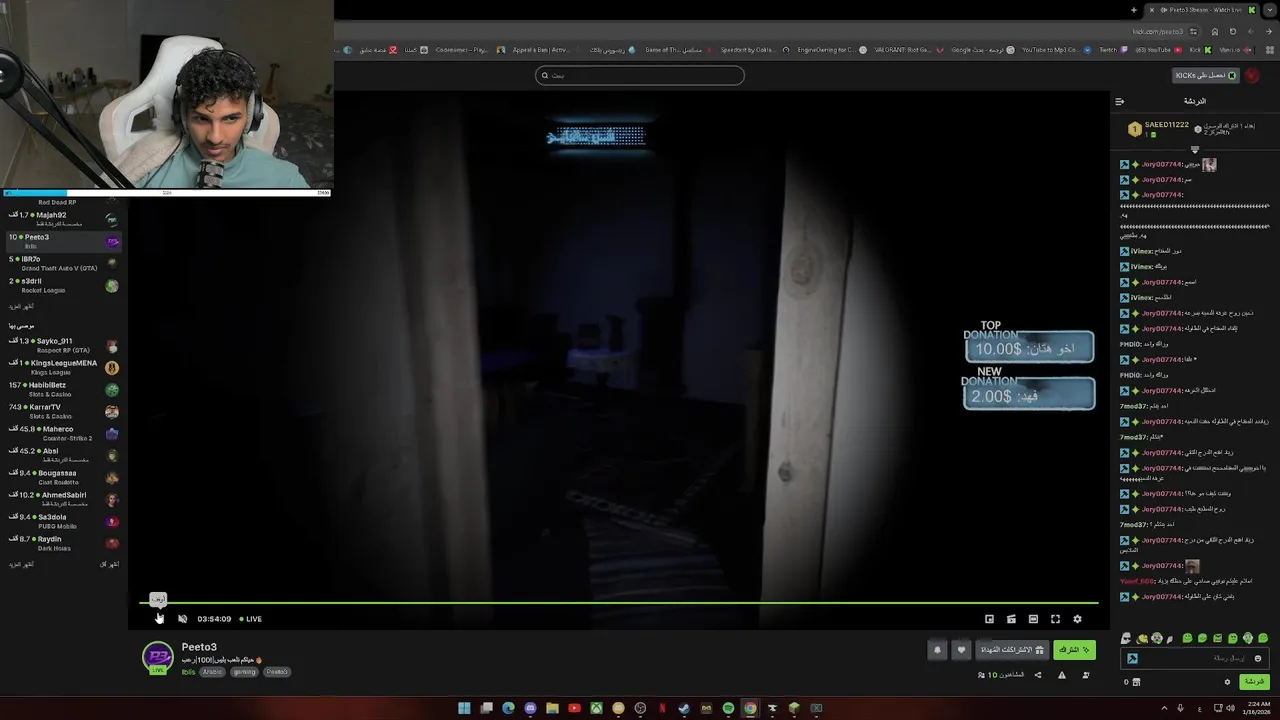Viewport: 1280px width, 720px height.
Task: Enter fullscreen mode in the player
Action: click(x=1055, y=619)
